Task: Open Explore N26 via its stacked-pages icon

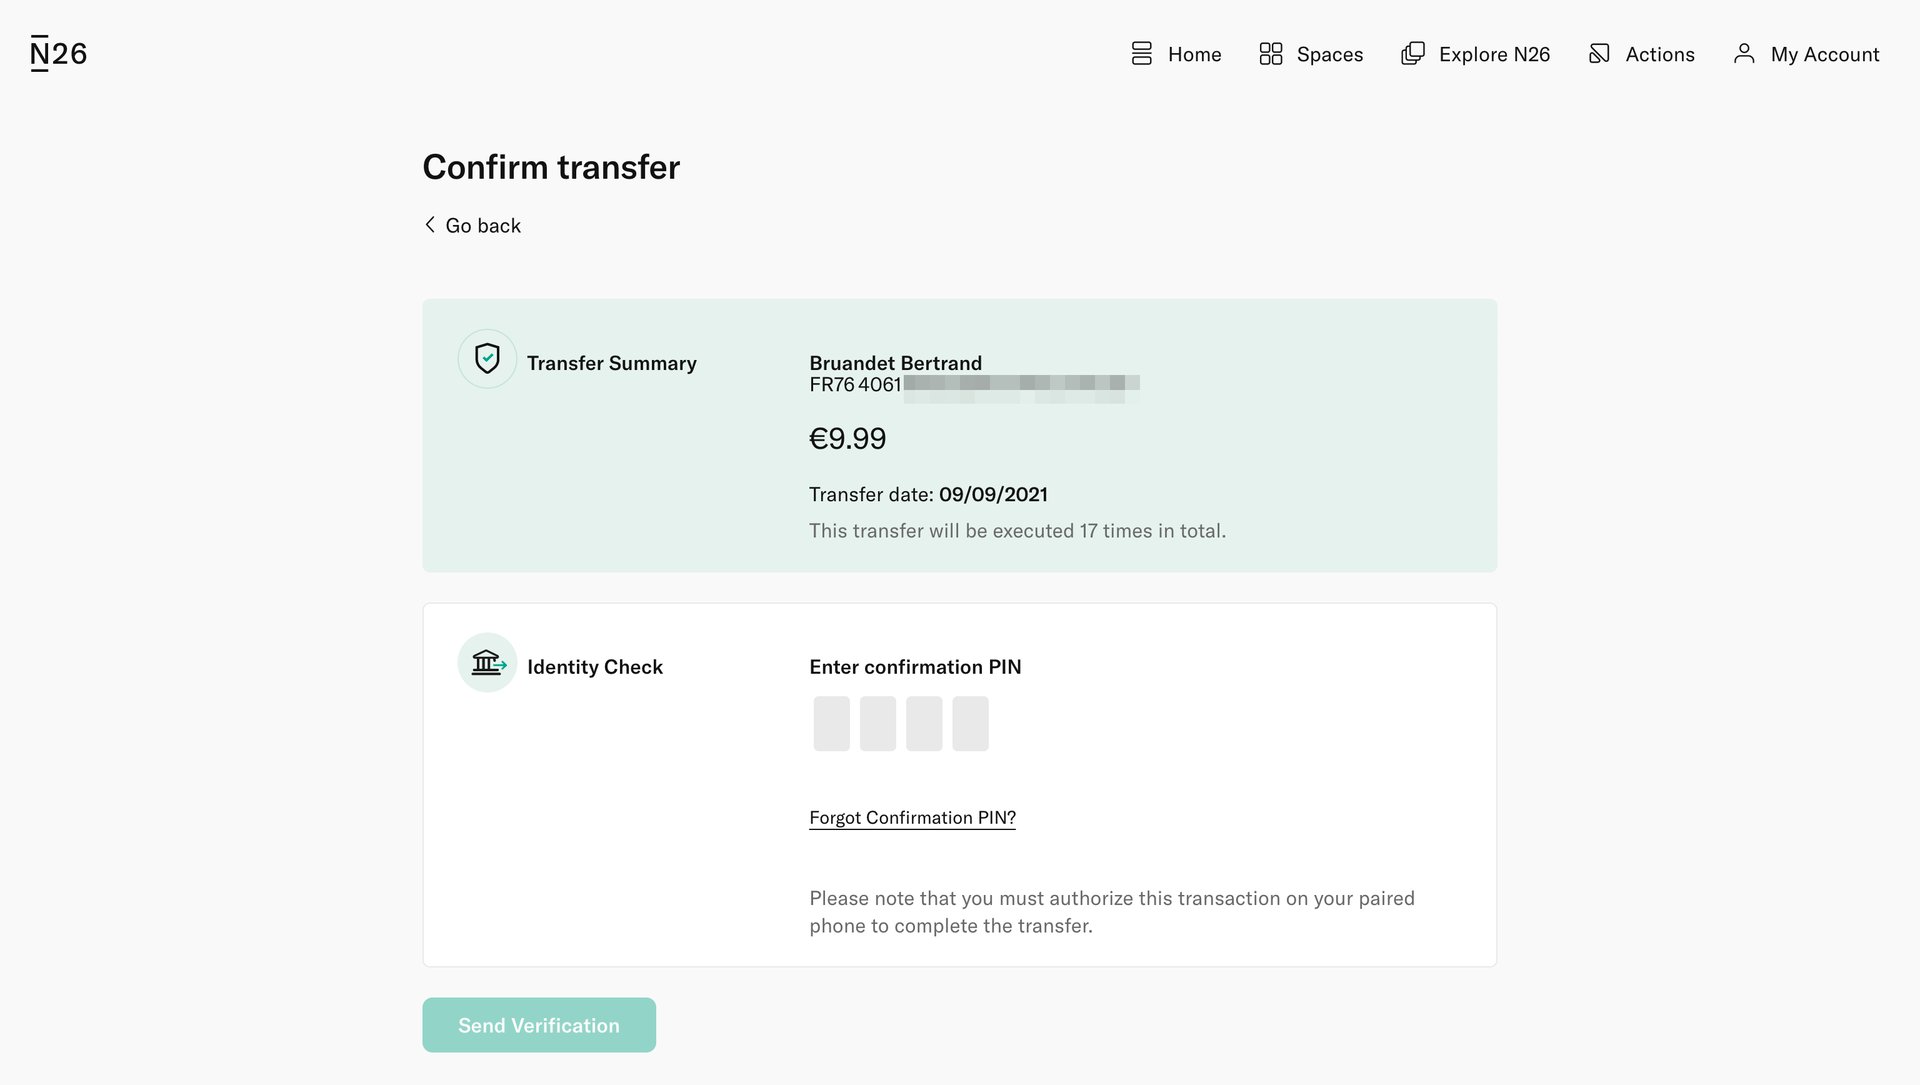Action: click(1412, 54)
